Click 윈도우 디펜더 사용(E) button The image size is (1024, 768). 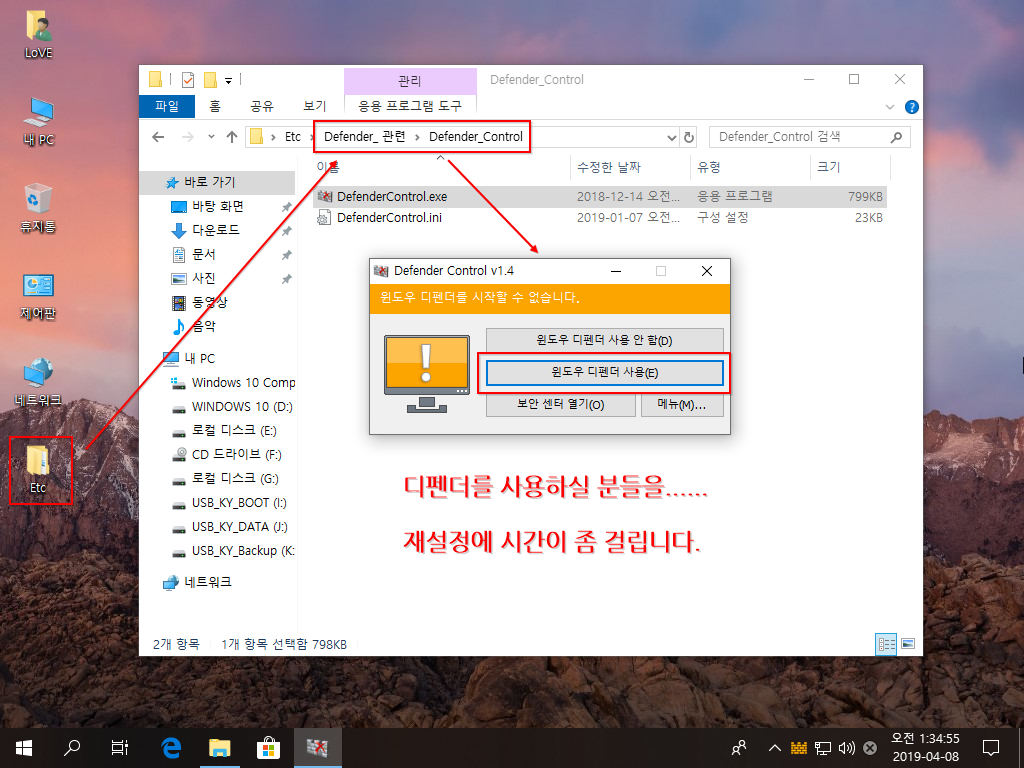[x=605, y=372]
